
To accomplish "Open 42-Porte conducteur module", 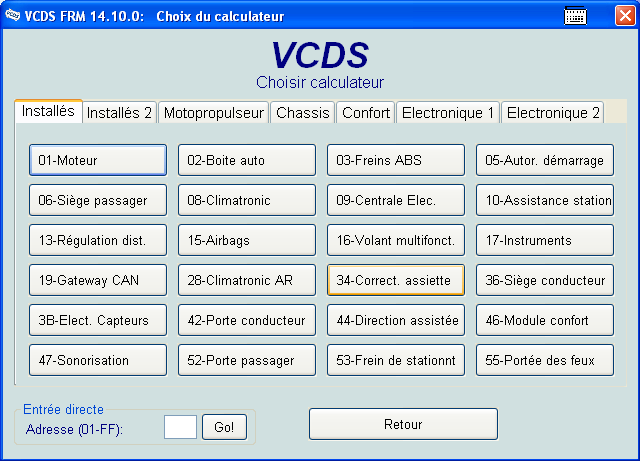I will click(x=247, y=320).
